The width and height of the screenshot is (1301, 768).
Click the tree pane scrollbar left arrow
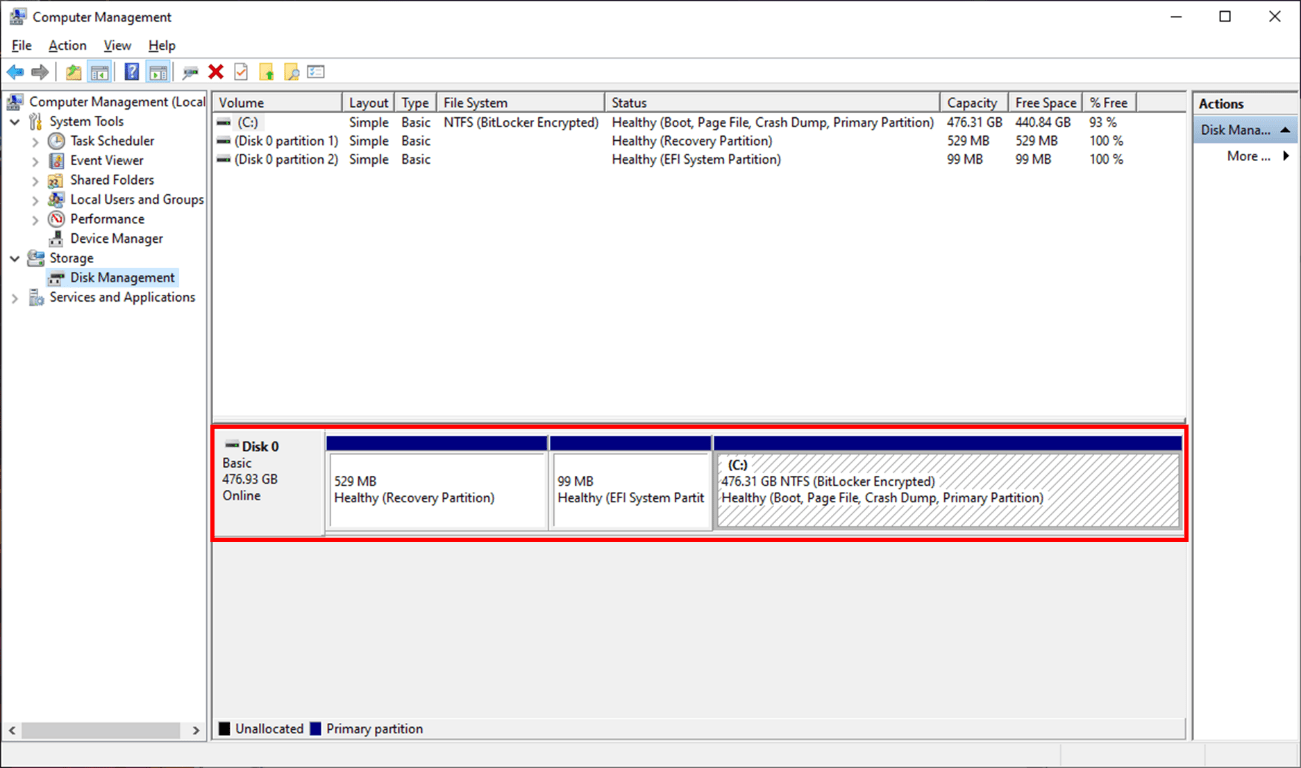[x=13, y=731]
